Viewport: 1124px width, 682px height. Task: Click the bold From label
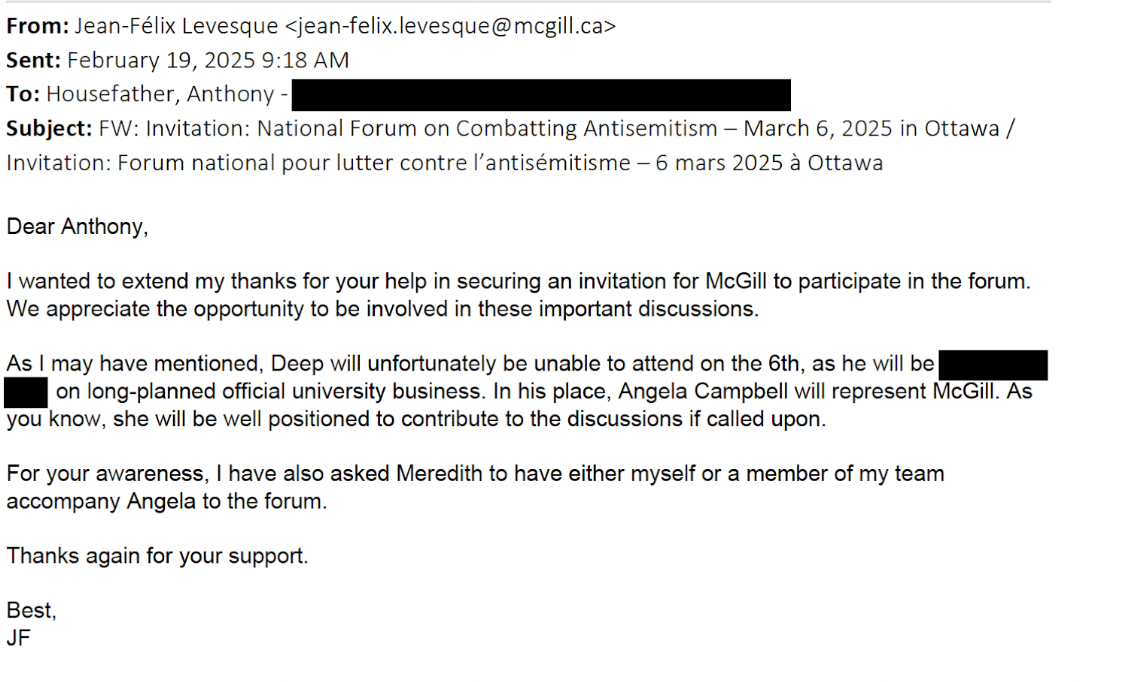(x=35, y=26)
